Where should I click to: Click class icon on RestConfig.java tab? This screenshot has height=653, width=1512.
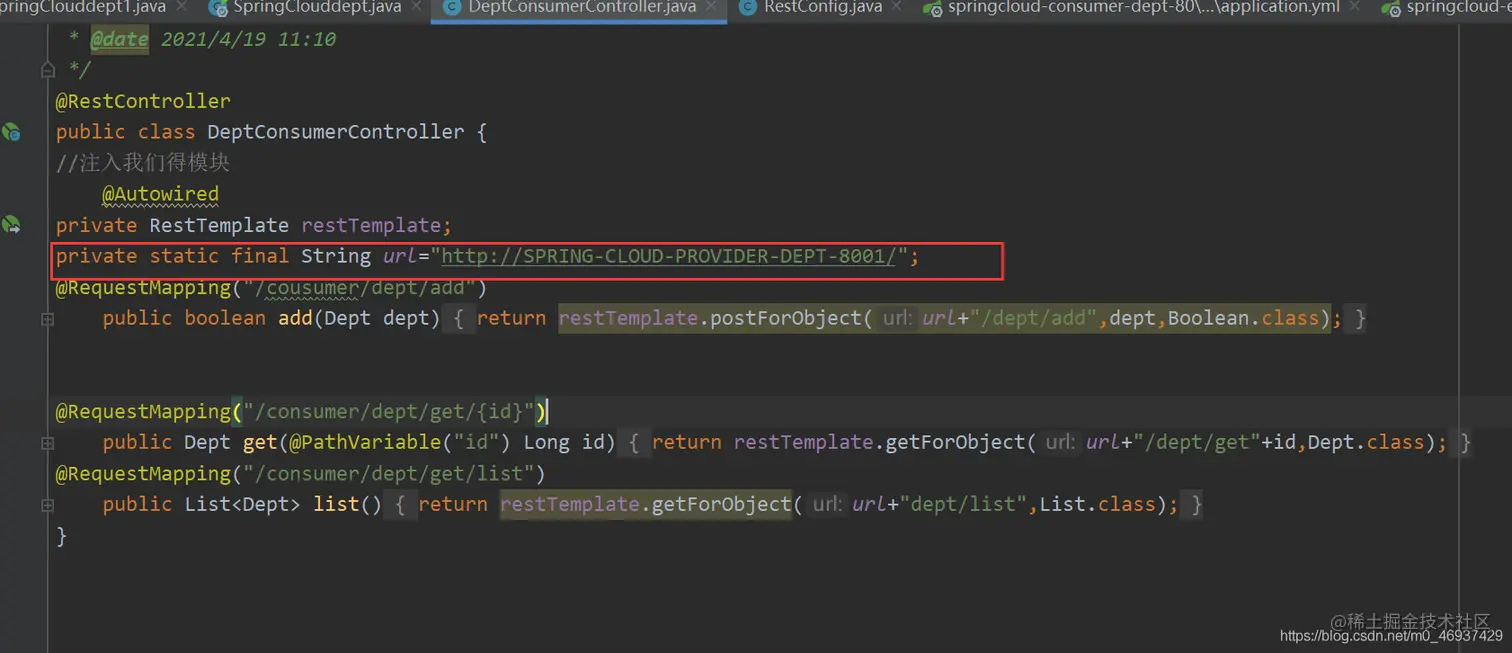click(x=747, y=8)
